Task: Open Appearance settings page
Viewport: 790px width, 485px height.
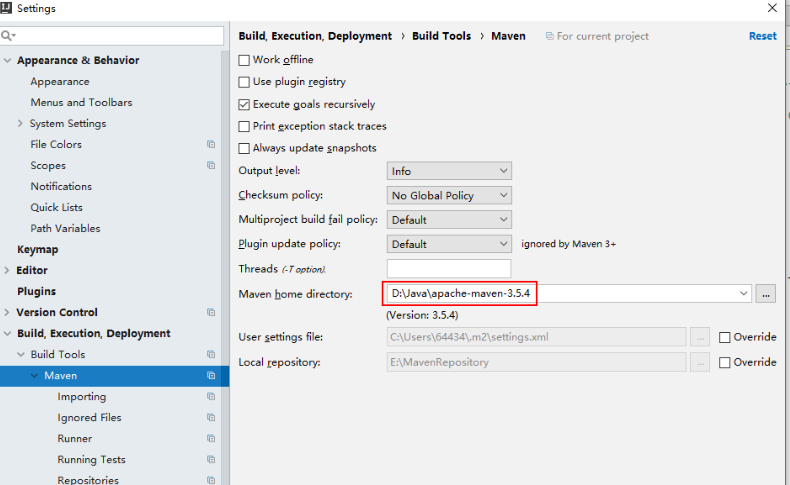Action: click(60, 82)
